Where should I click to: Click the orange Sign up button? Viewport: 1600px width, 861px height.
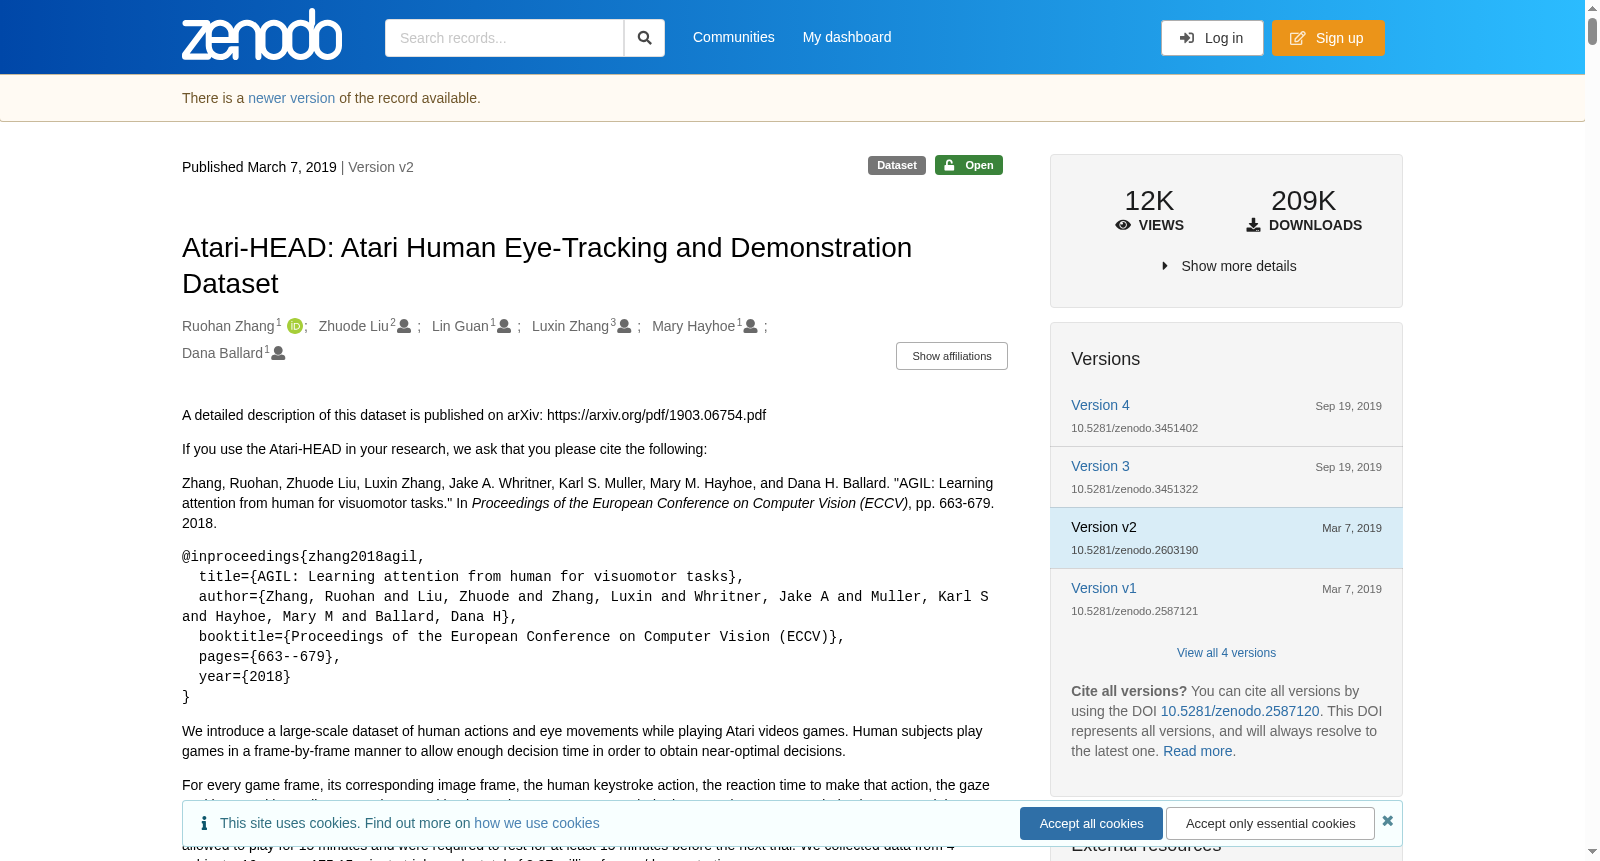1328,38
